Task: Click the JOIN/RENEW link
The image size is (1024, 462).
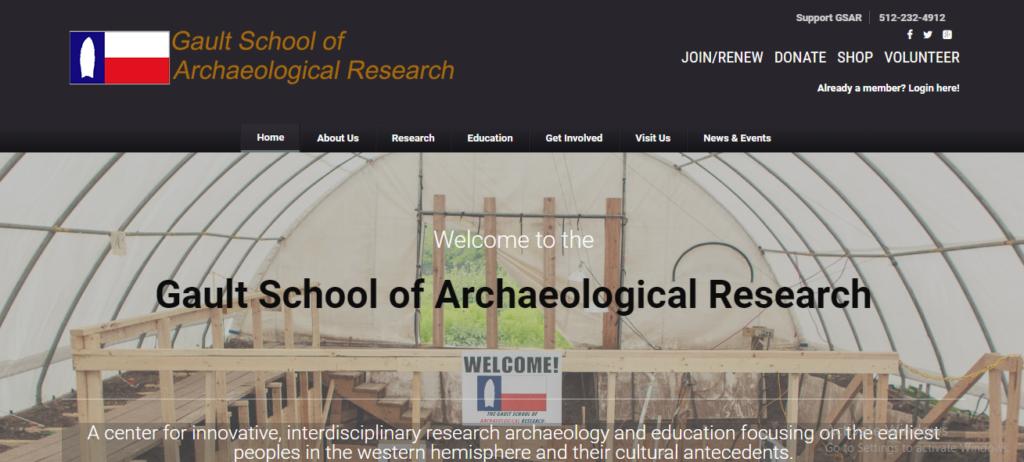Action: [722, 58]
